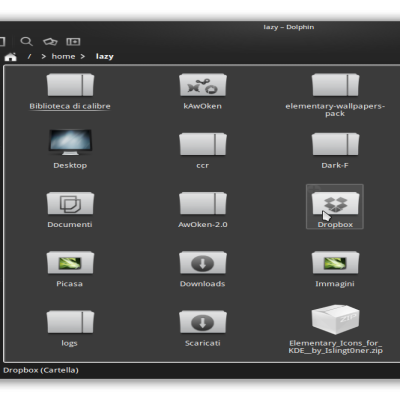Click the Biblioteca di calibre folder label

click(70, 106)
